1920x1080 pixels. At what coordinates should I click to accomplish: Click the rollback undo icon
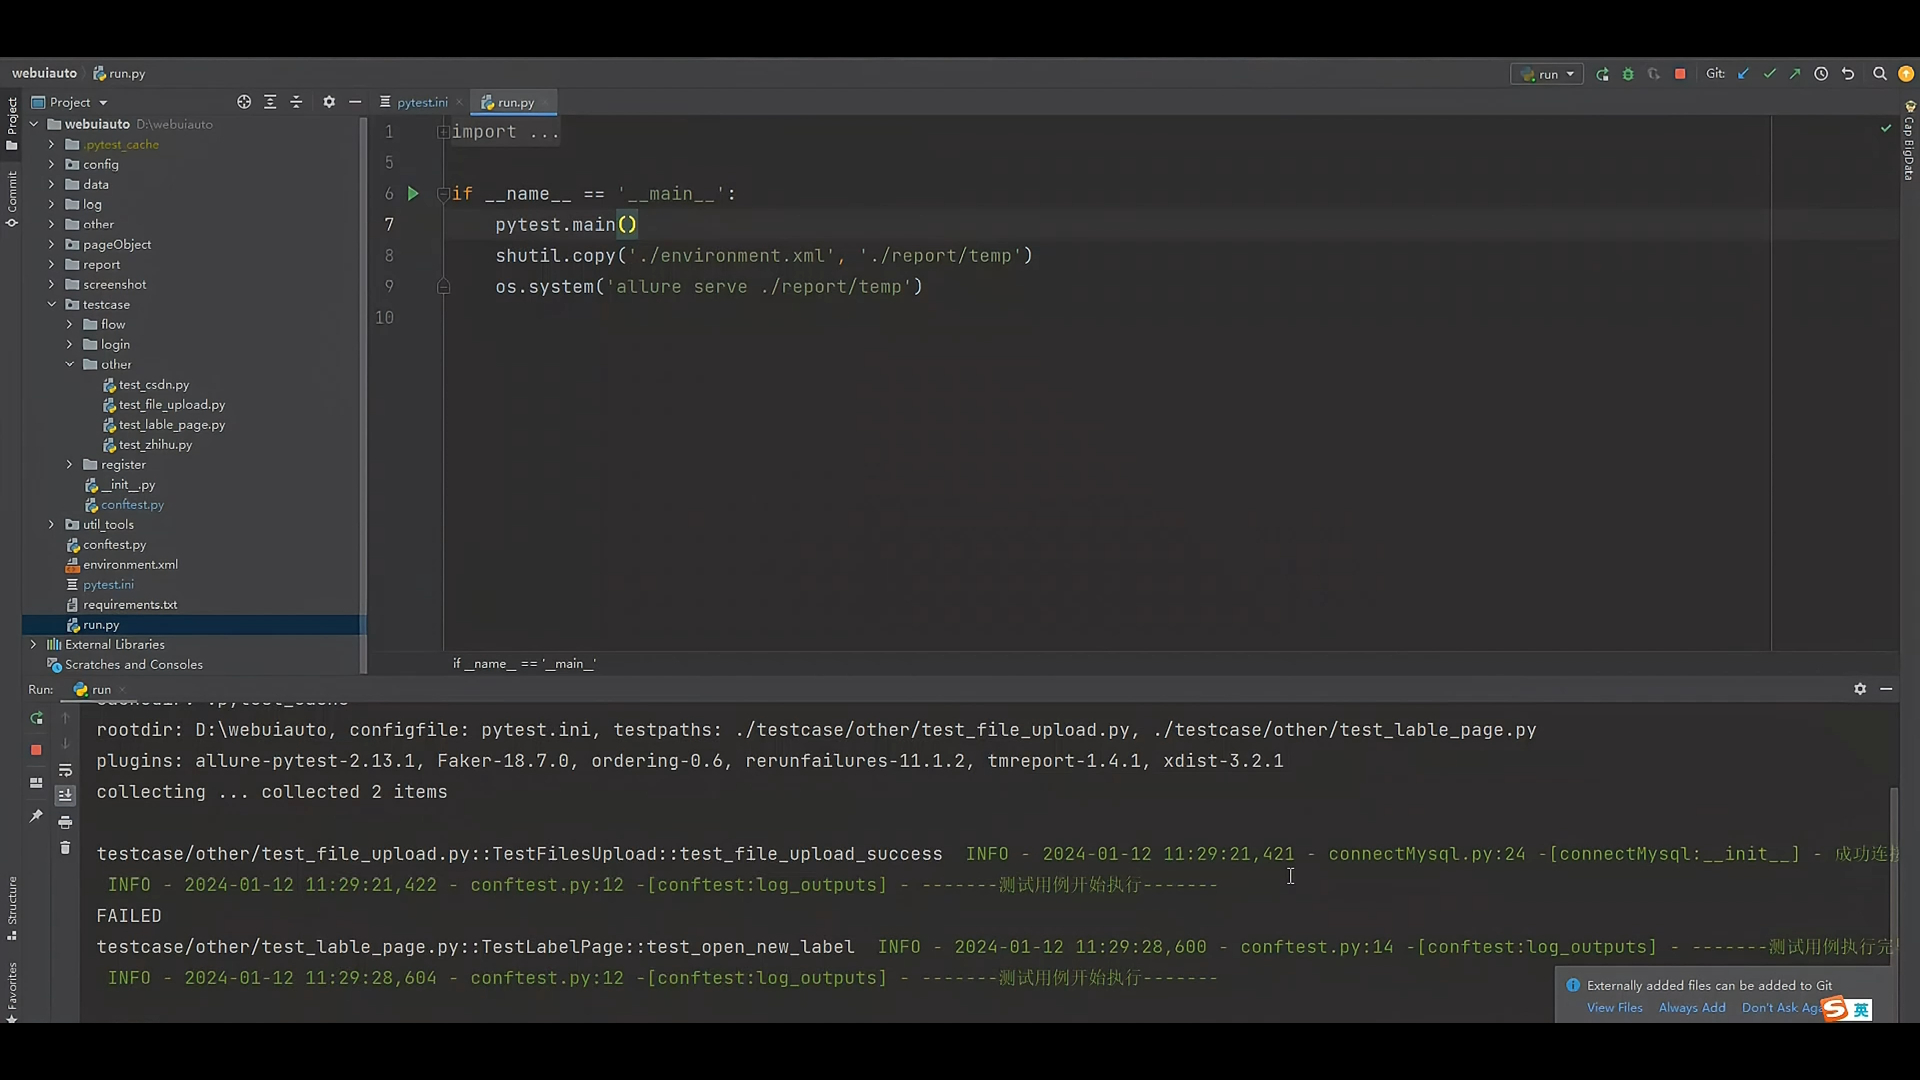tap(1848, 74)
